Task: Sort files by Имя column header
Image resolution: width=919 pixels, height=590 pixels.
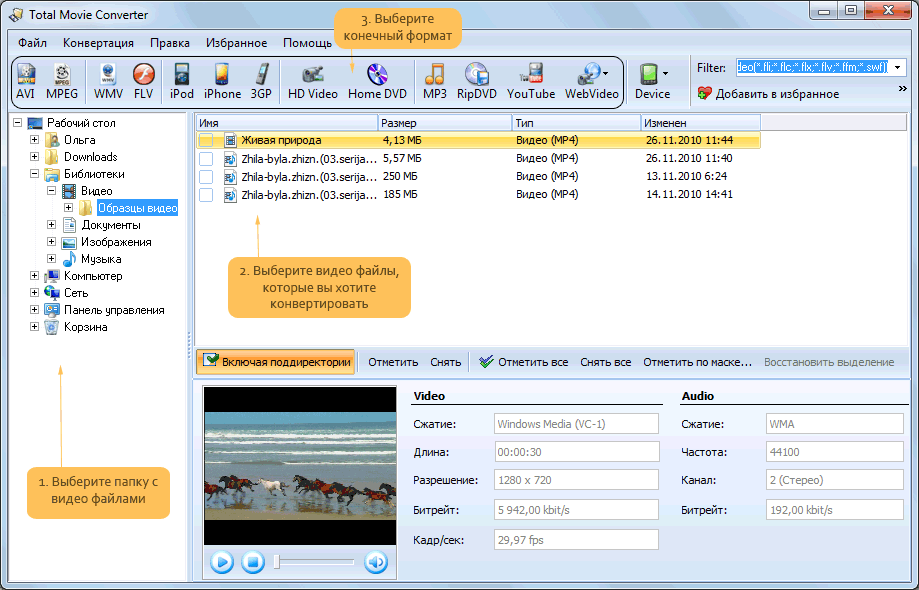Action: tap(287, 123)
